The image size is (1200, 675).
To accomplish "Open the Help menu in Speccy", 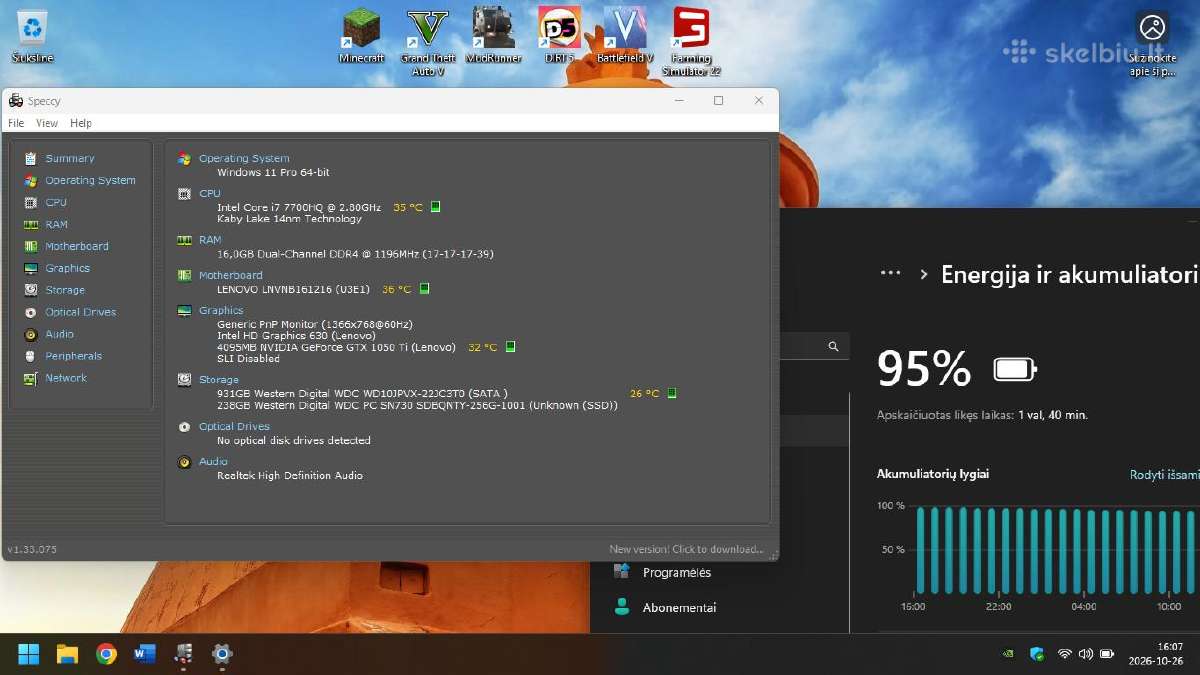I will coord(81,123).
